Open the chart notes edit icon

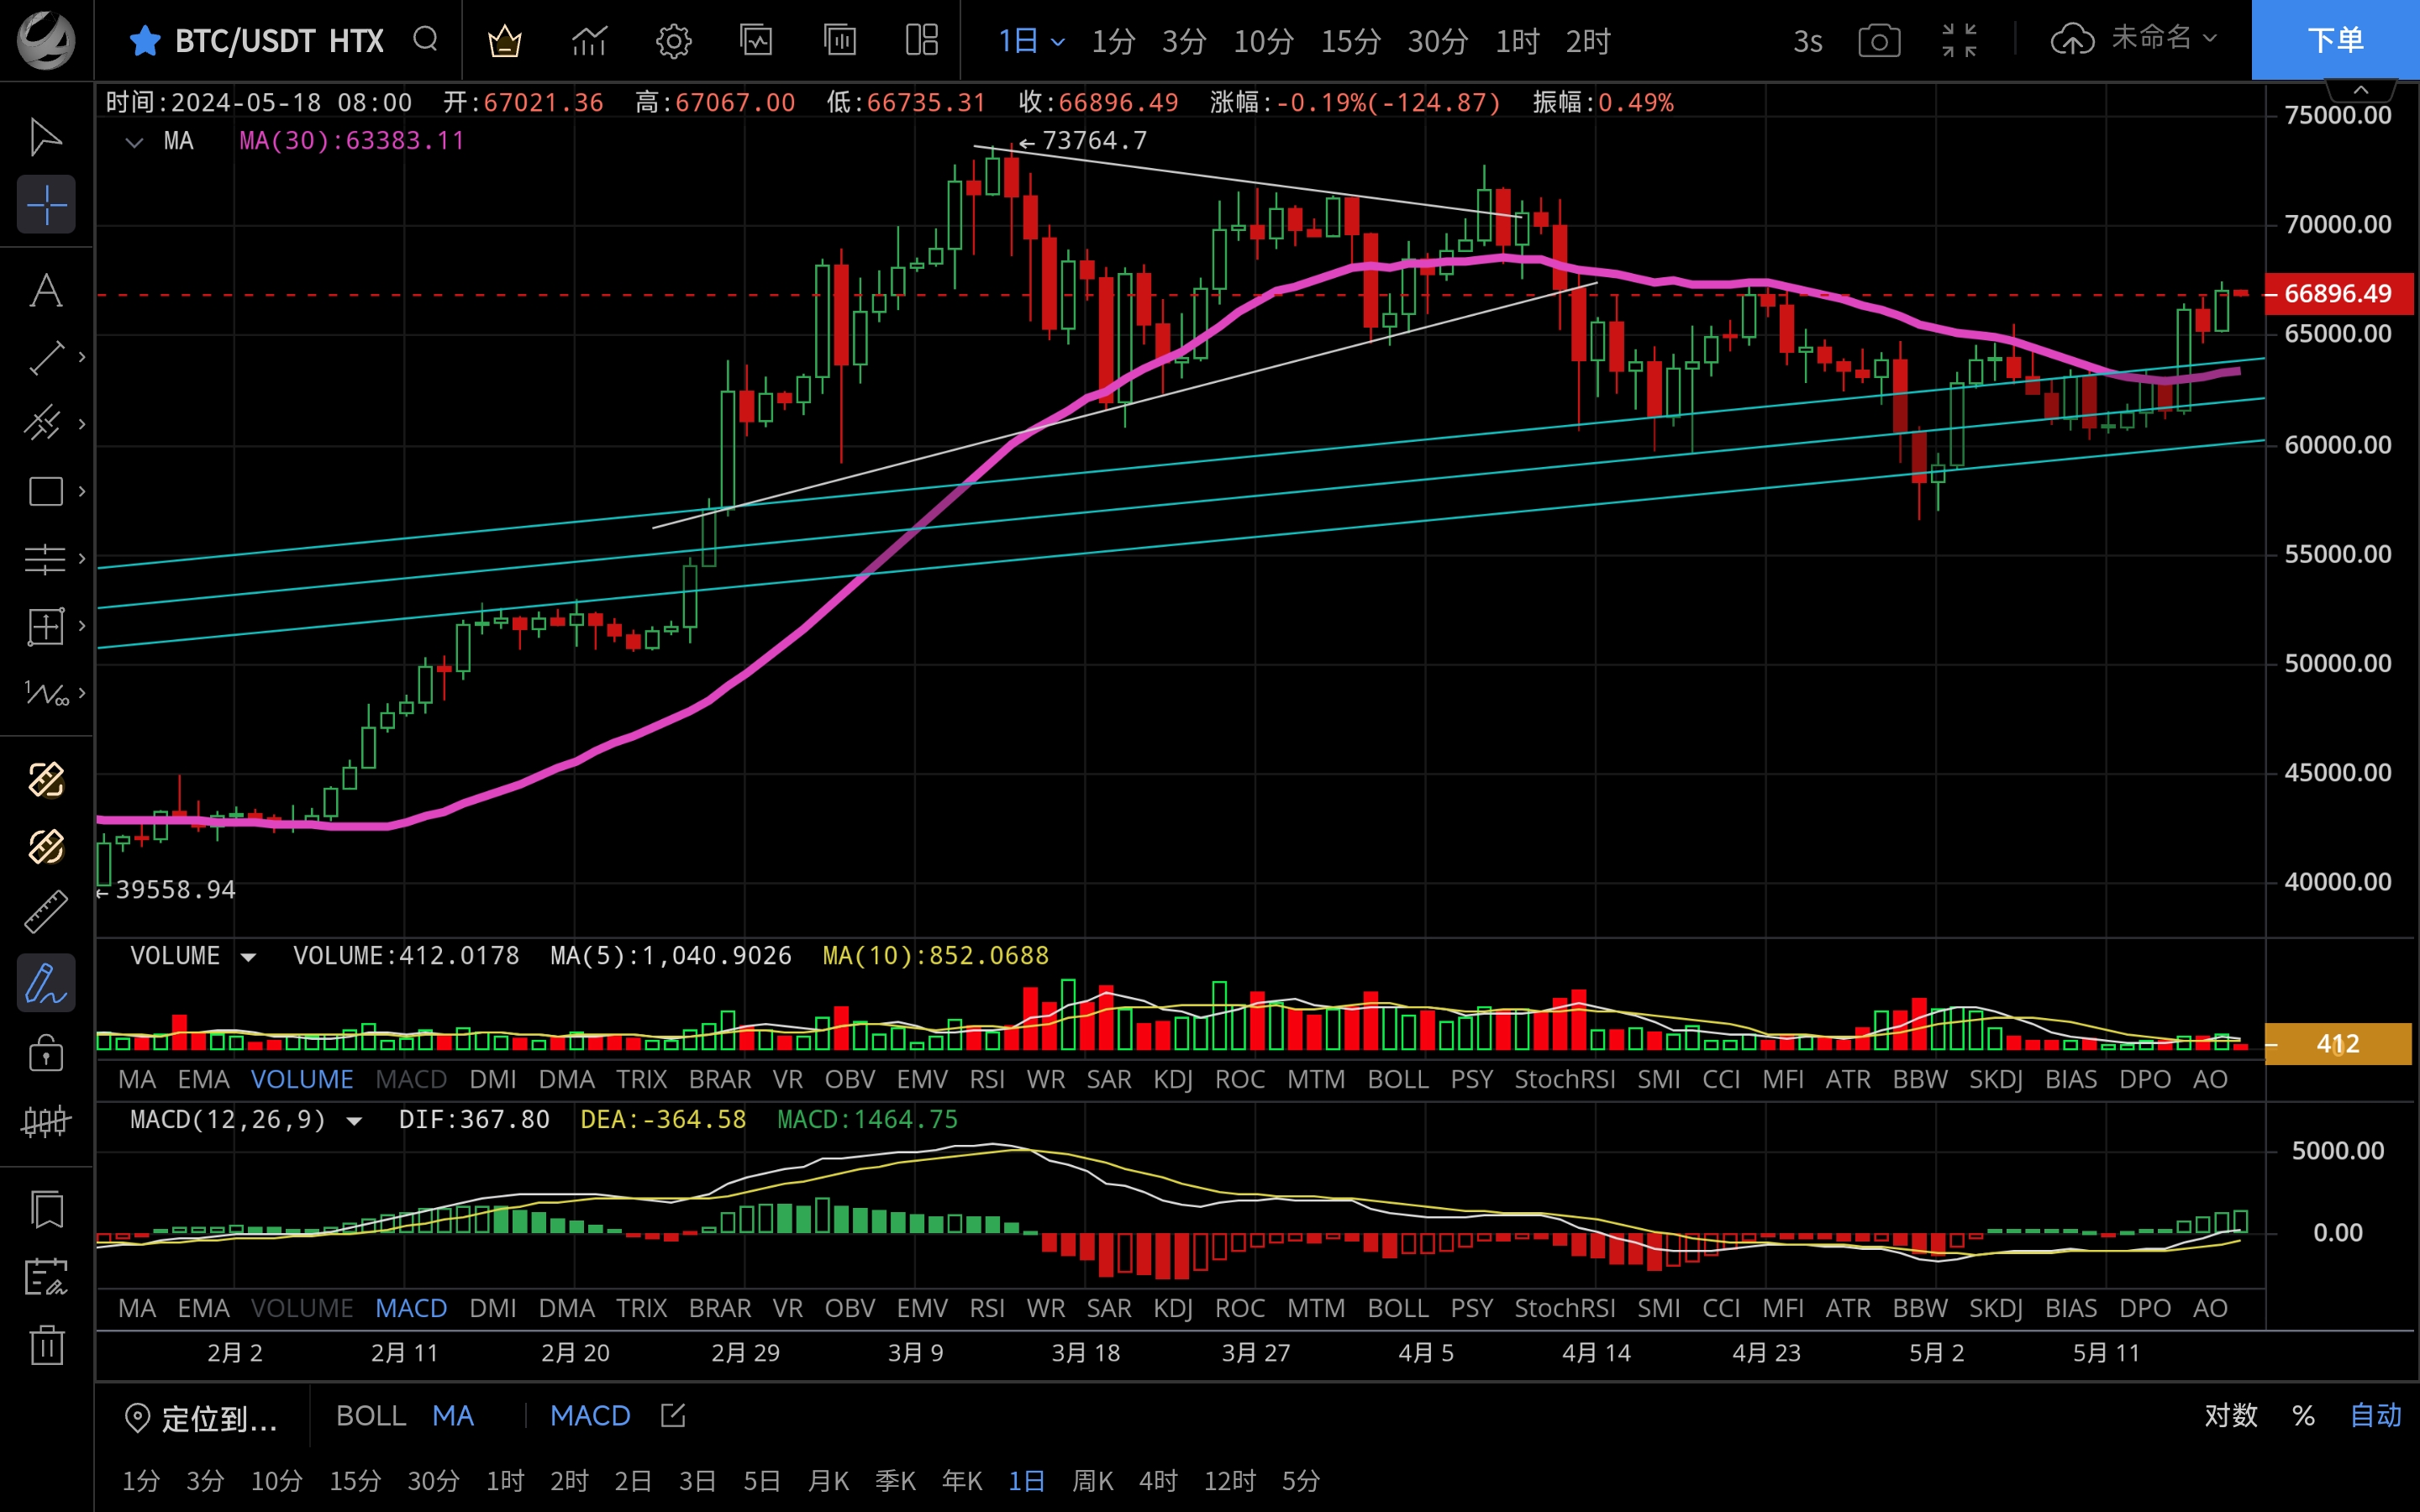pos(46,1277)
